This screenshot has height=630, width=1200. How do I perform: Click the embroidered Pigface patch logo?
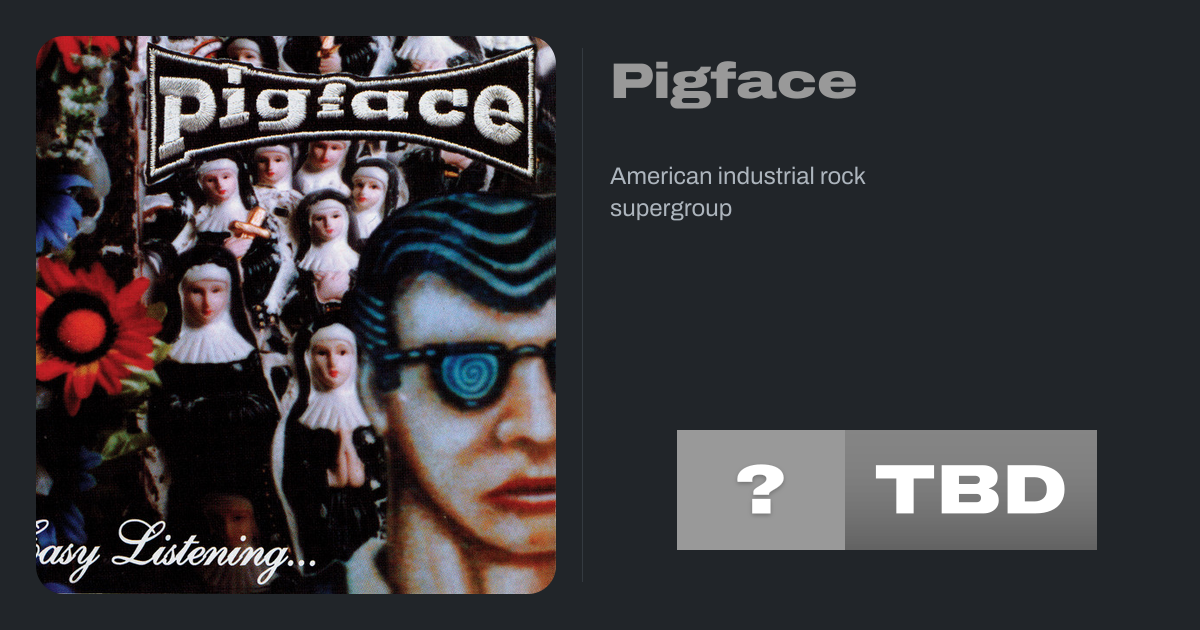[340, 110]
